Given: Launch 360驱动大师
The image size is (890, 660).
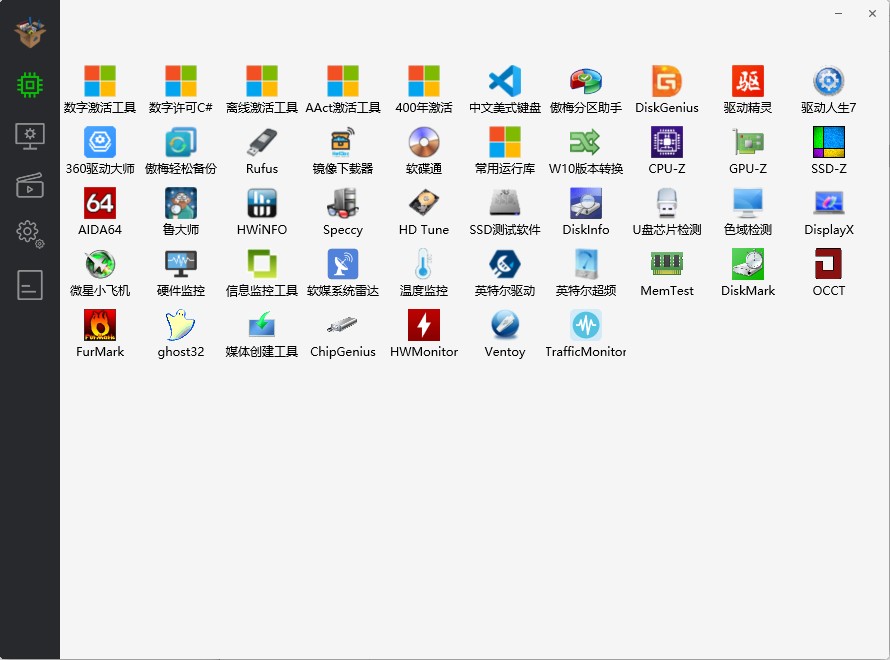Looking at the screenshot, I should click(100, 151).
